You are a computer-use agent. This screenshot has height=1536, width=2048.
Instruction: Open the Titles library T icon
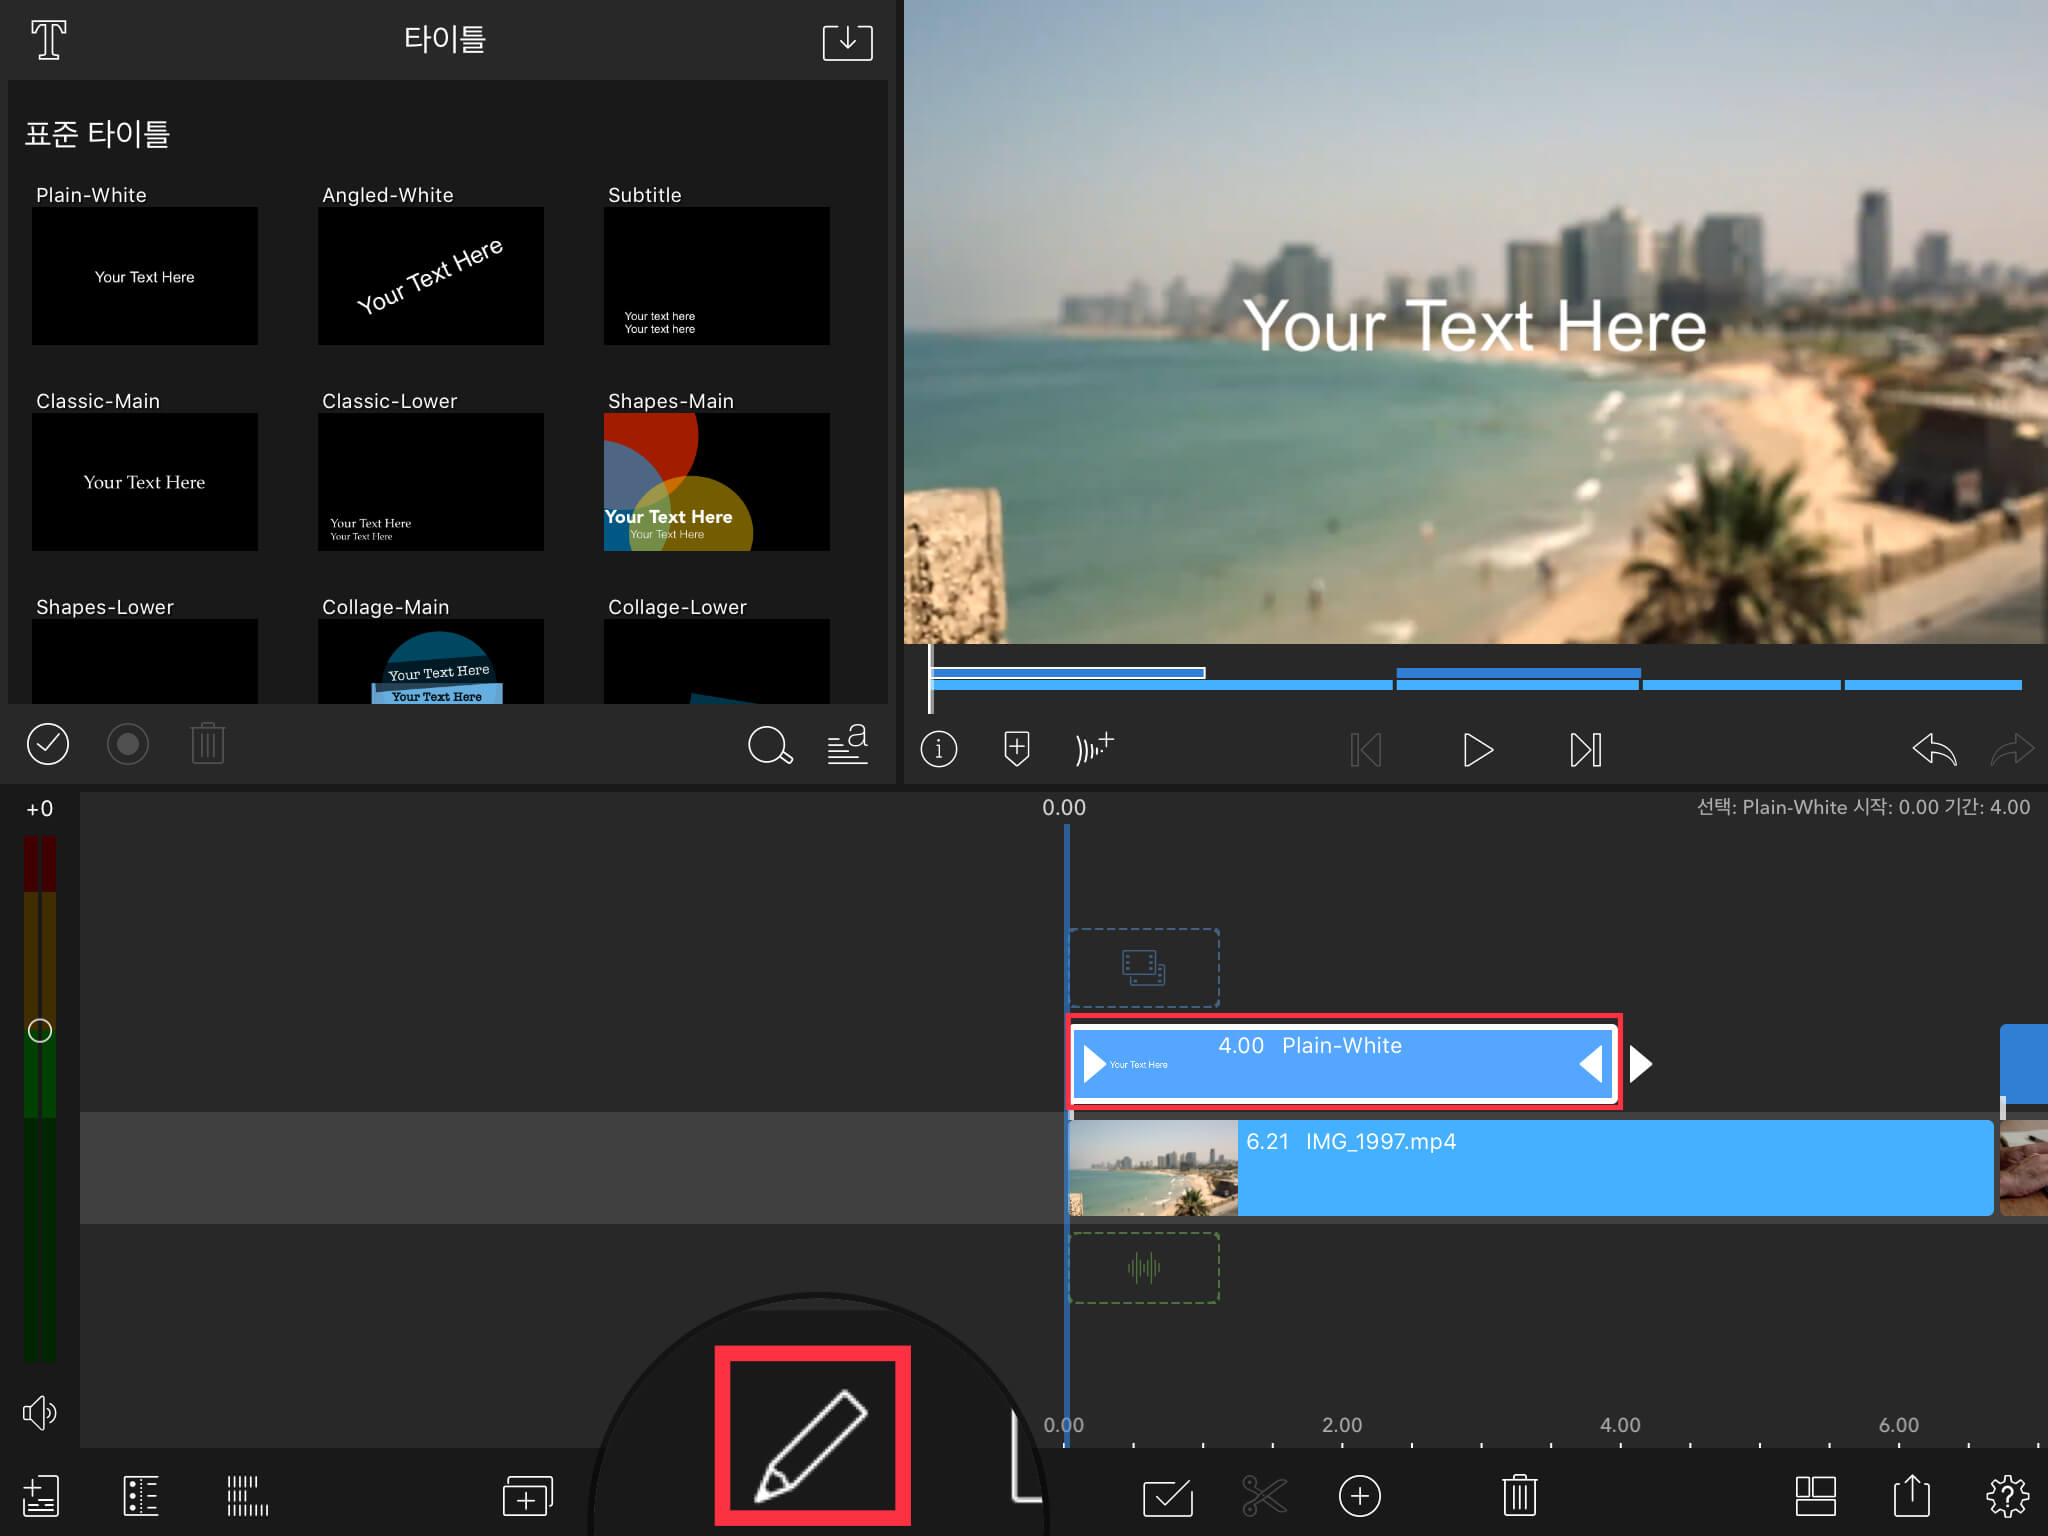coord(48,41)
